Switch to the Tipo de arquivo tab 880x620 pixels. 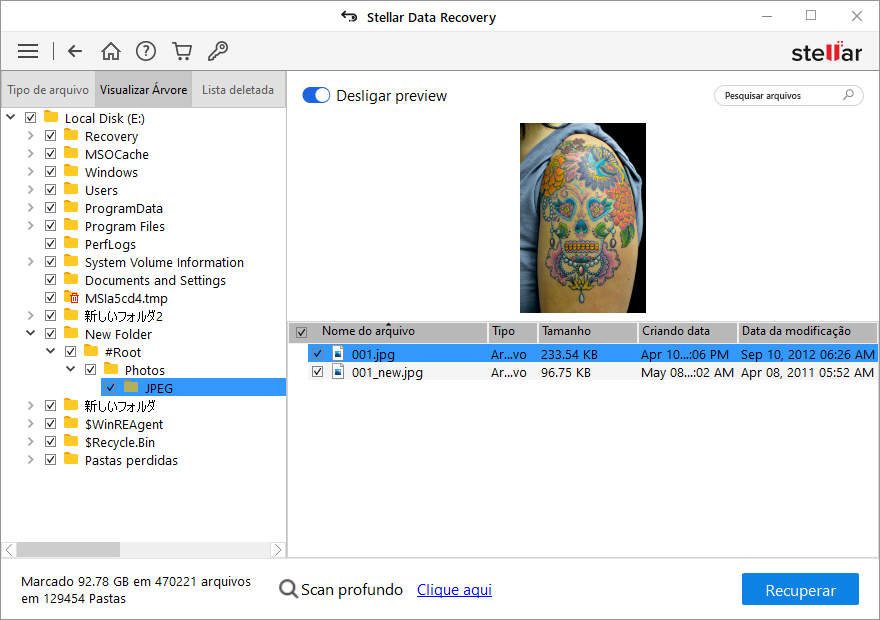pyautogui.click(x=48, y=90)
